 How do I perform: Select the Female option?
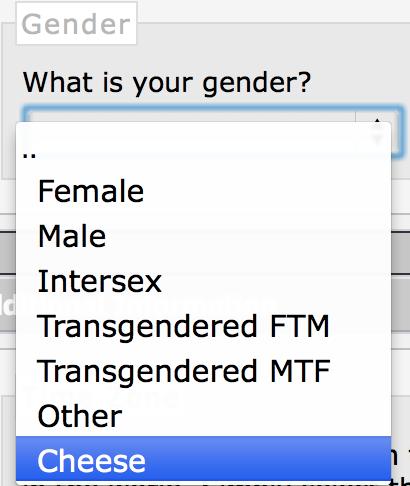pos(203,191)
